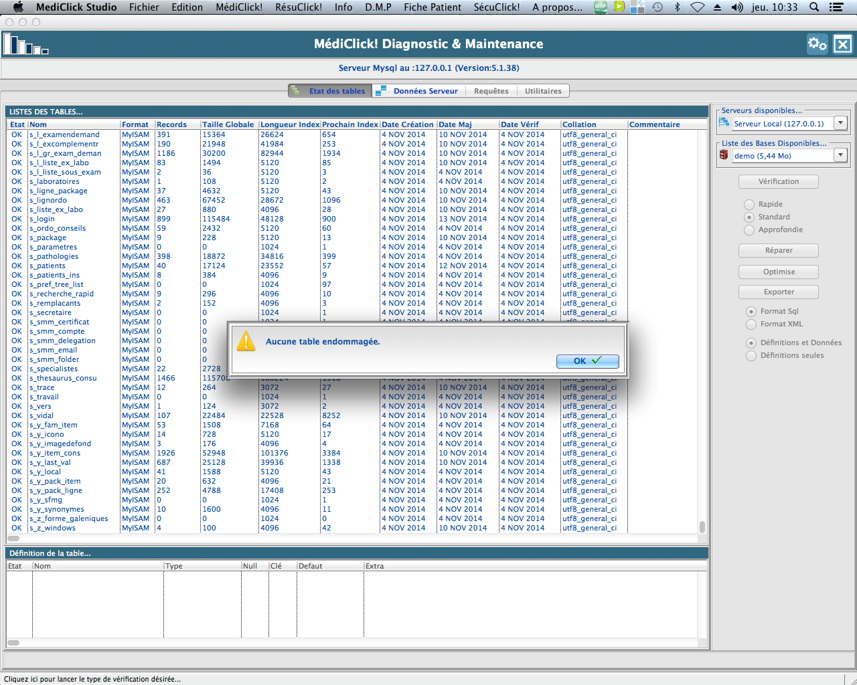Click the boxed X icon in header
Viewport: 857px width, 685px height.
843,44
